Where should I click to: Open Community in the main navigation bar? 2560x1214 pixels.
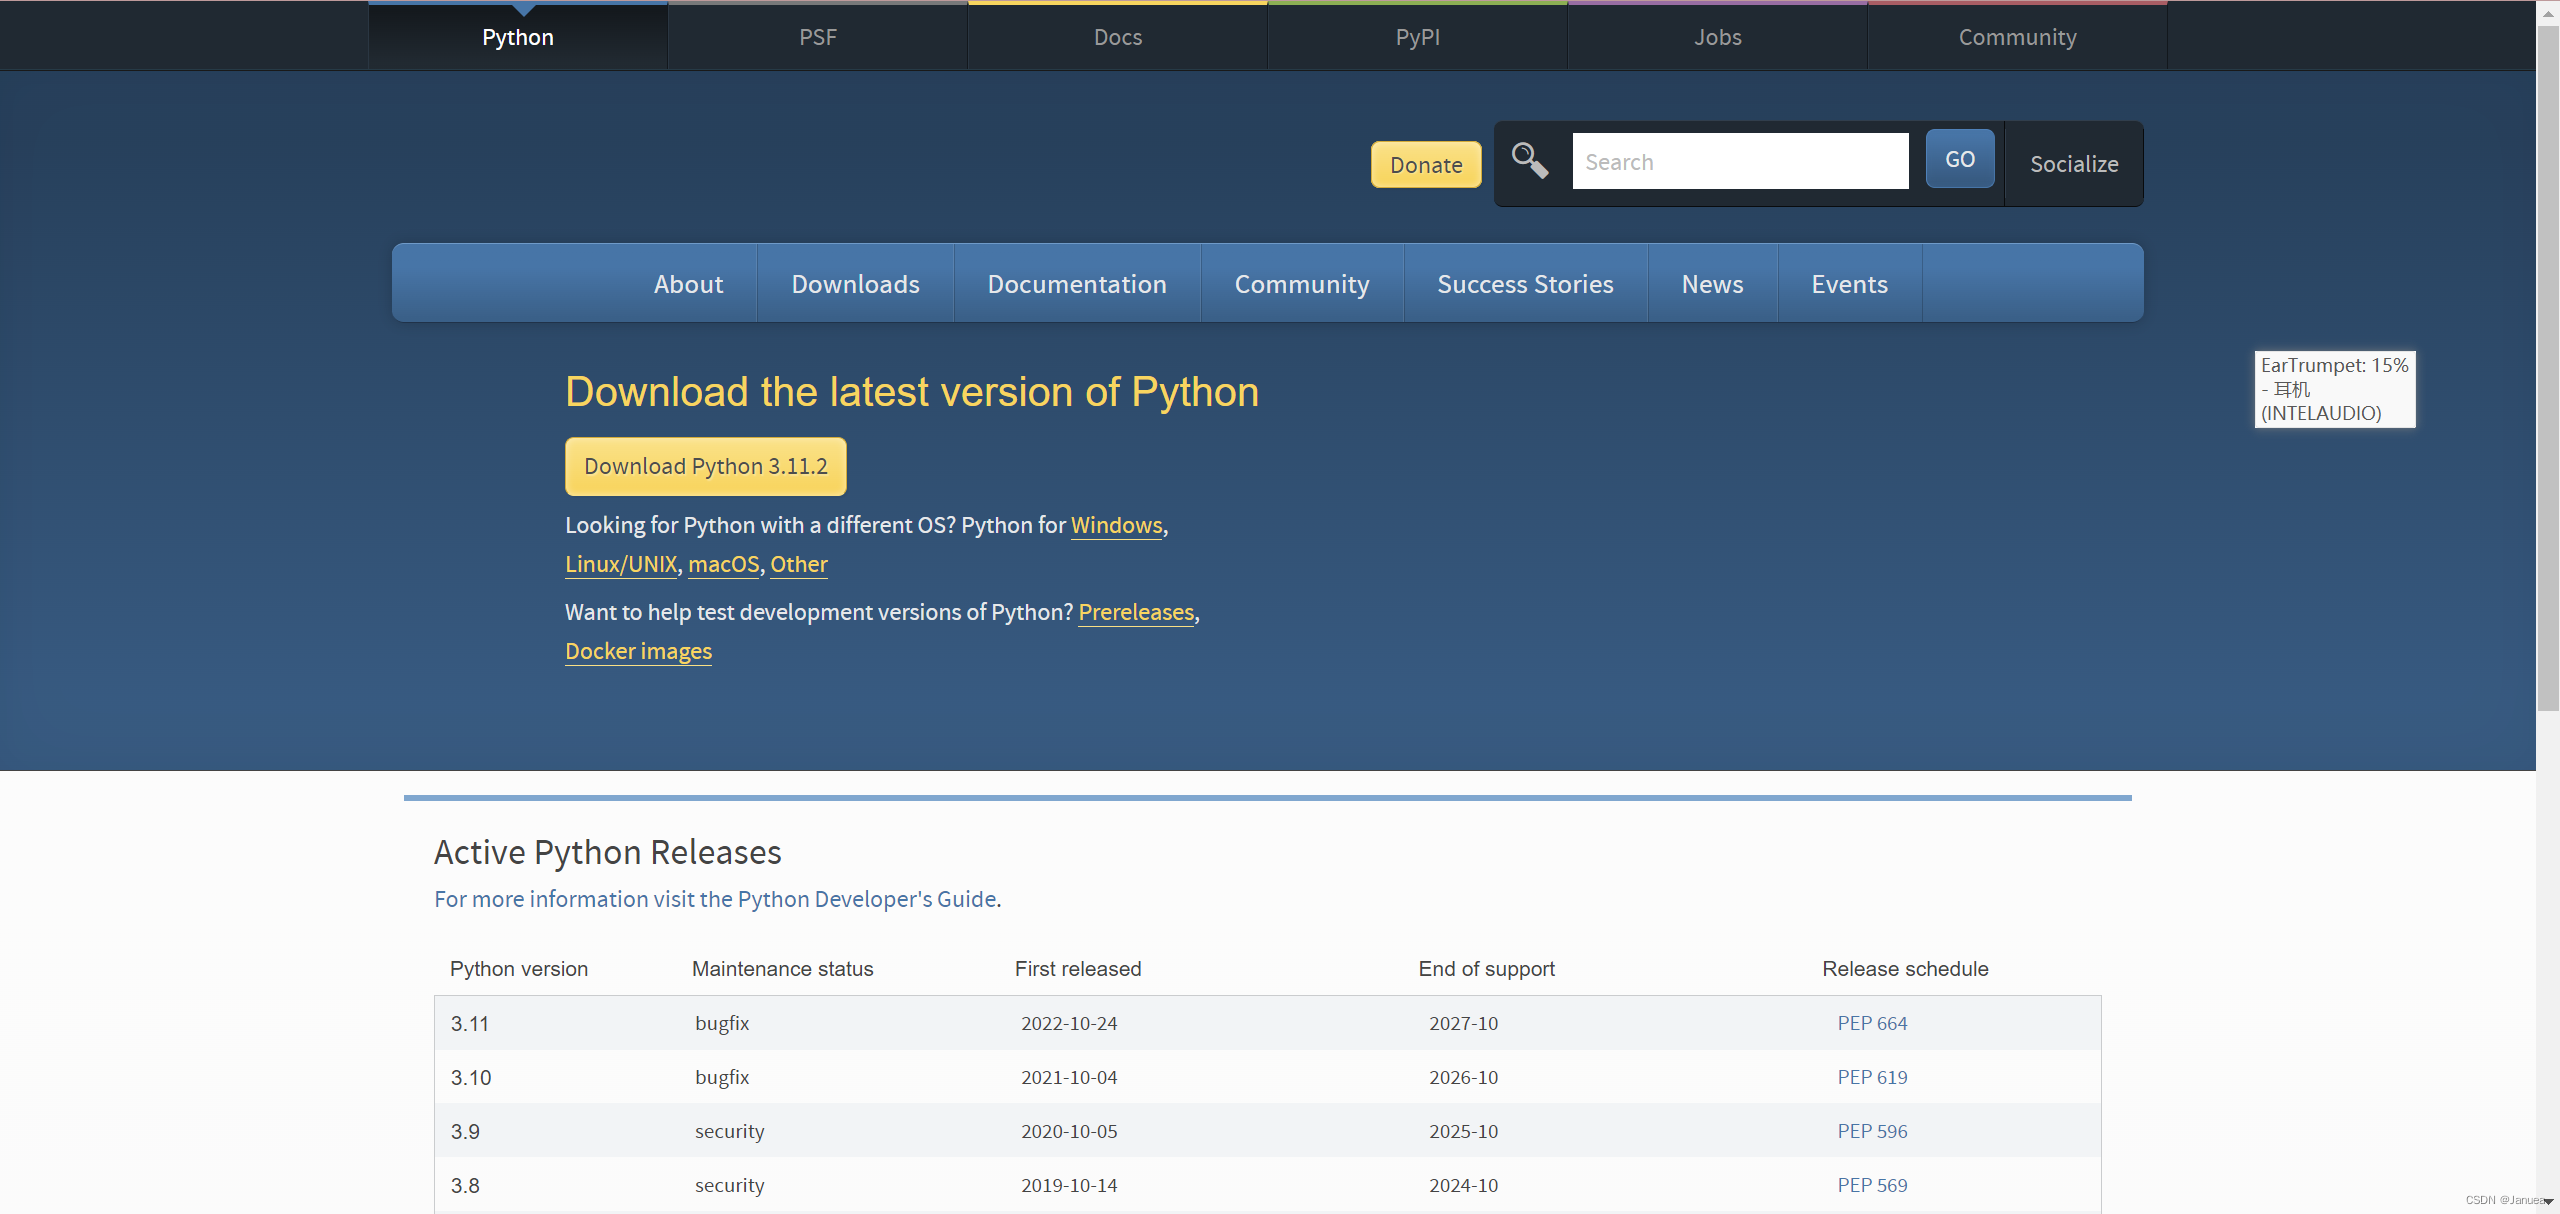pyautogui.click(x=1302, y=284)
